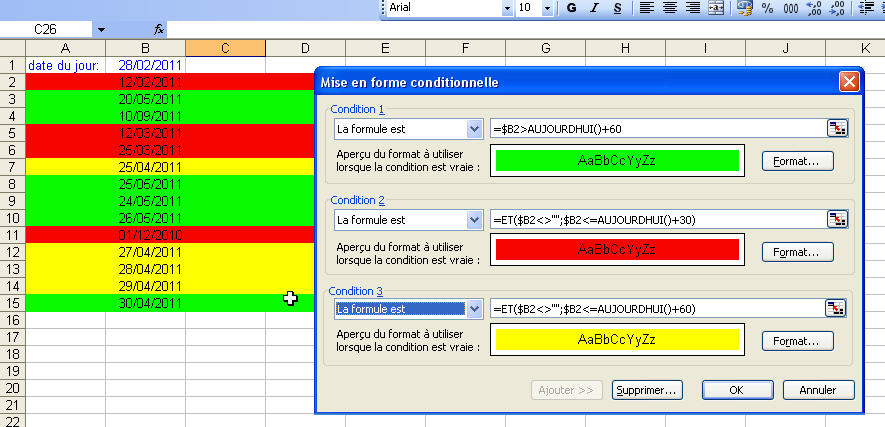Click cell with date 30/04/2011
The height and width of the screenshot is (427, 885).
tap(146, 303)
